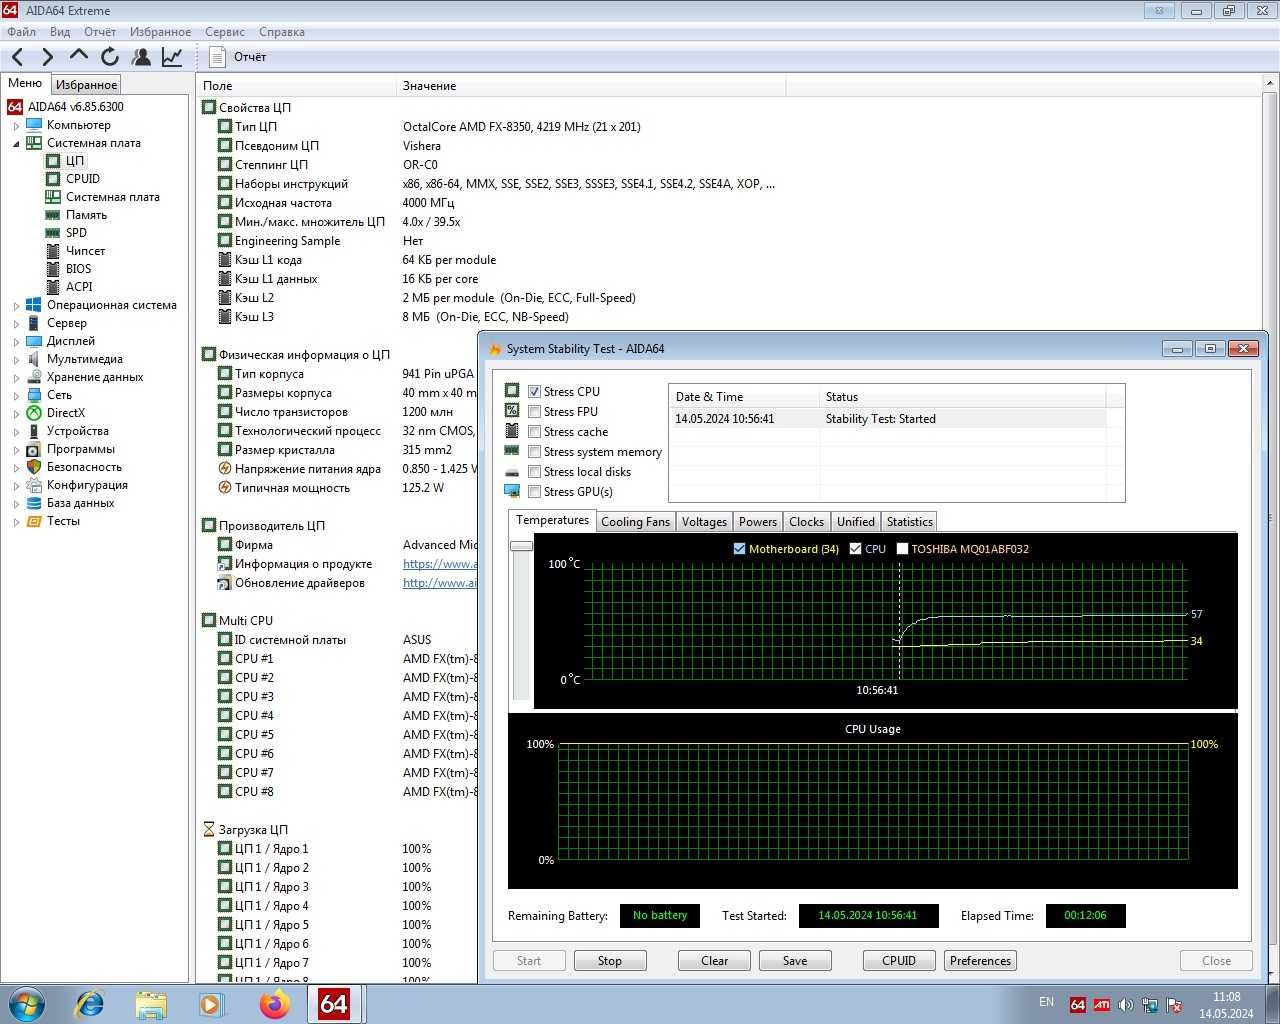Viewport: 1280px width, 1024px height.
Task: Open the Файл menu
Action: 21,32
